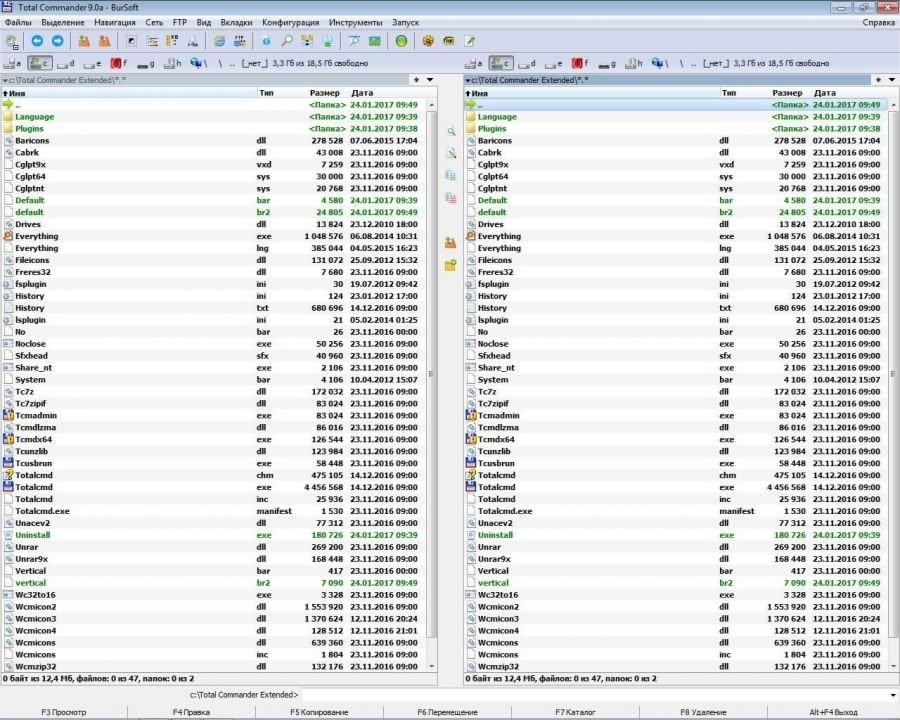Switch the left panel to drive d
Screen dimensions: 900x720
[x=64, y=63]
